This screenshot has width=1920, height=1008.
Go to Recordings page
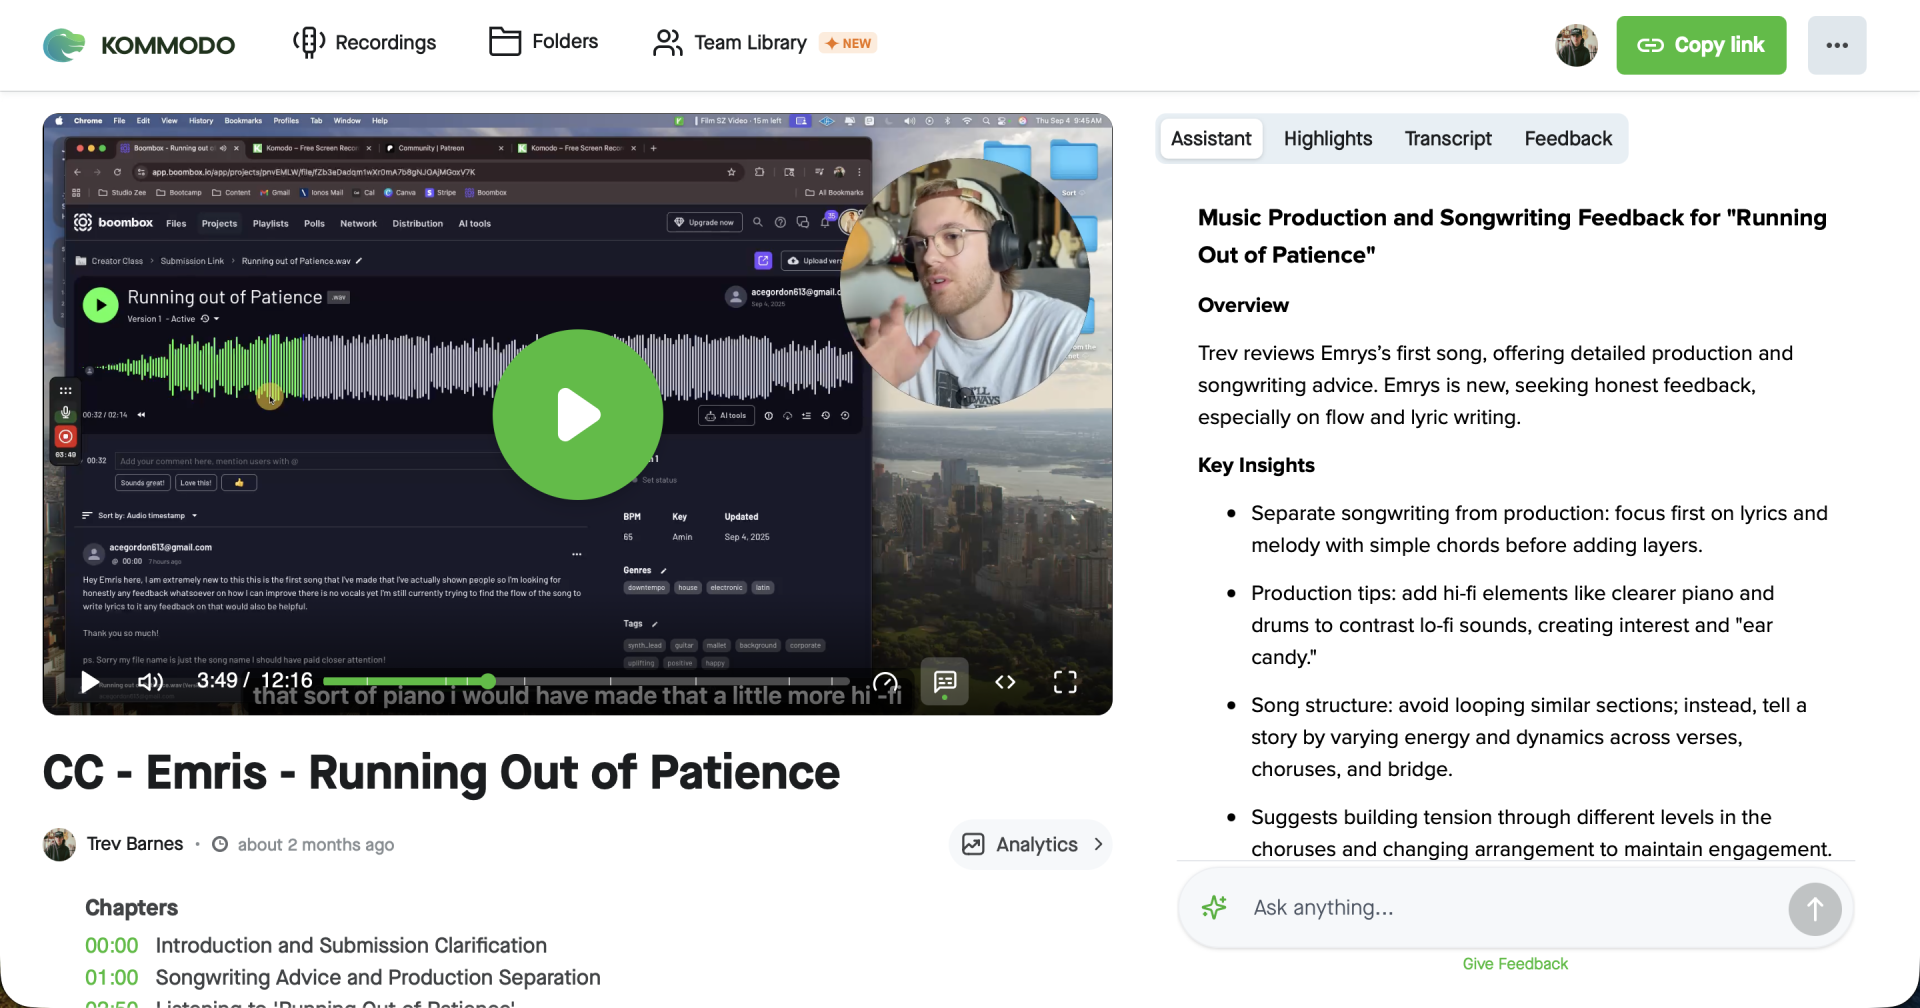tap(365, 42)
